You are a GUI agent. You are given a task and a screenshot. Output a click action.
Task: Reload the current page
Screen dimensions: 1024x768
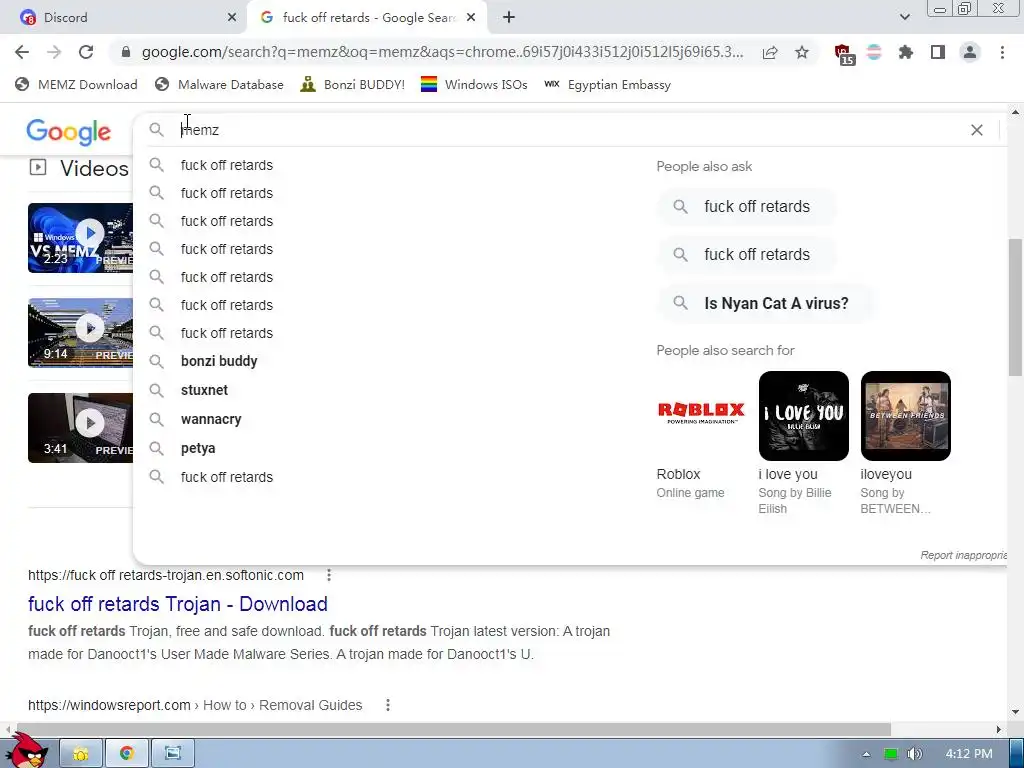(x=86, y=52)
